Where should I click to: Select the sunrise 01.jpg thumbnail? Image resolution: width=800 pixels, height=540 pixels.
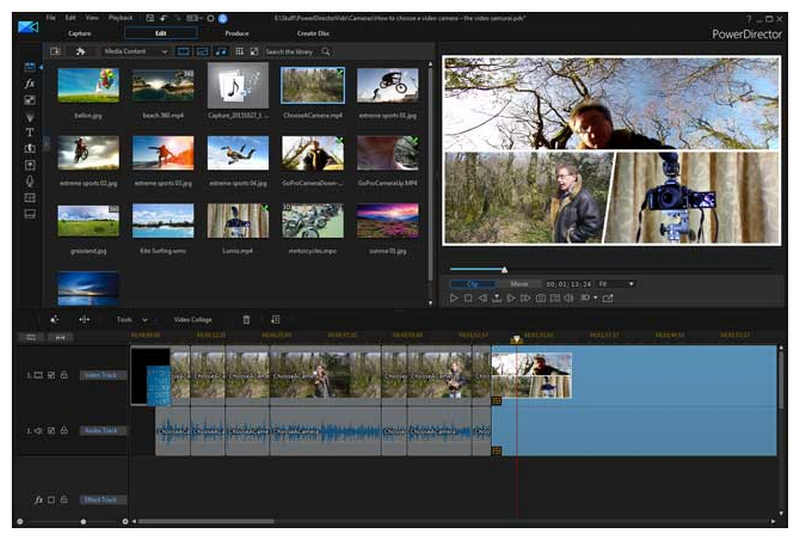click(x=388, y=221)
